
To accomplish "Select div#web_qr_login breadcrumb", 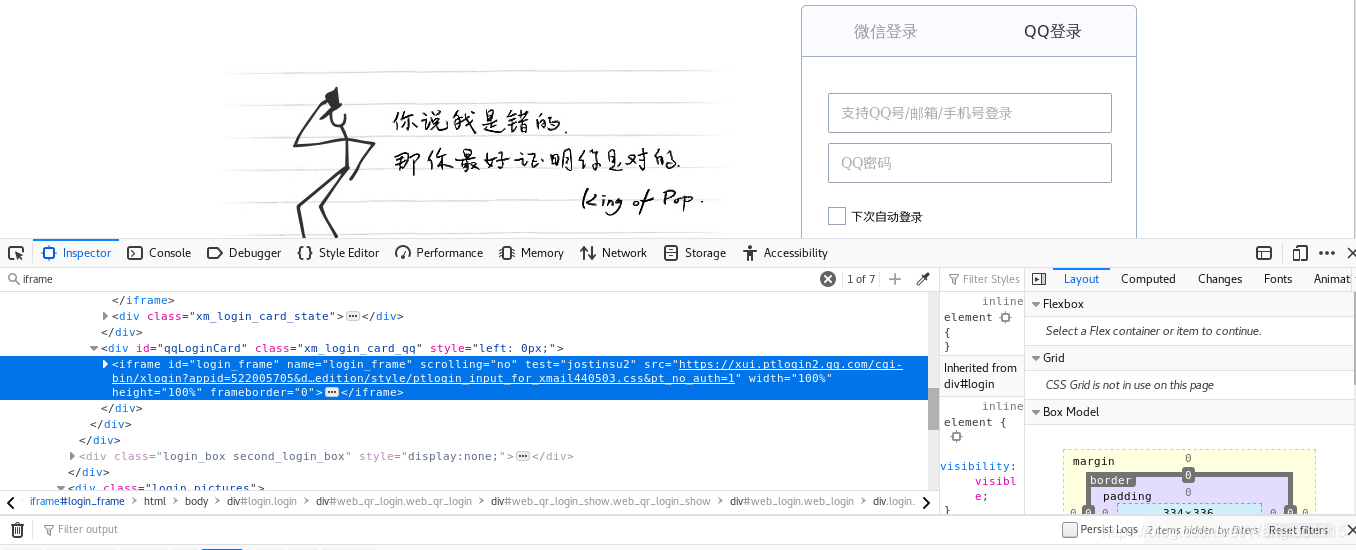I will [x=394, y=501].
